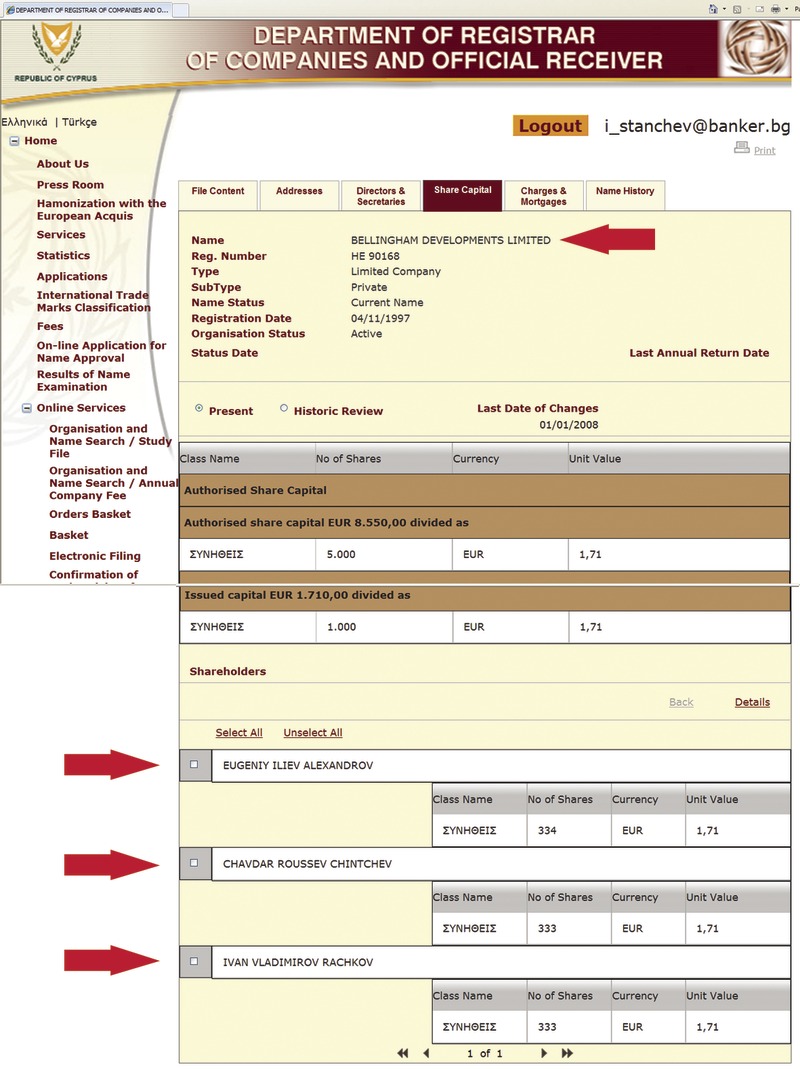The height and width of the screenshot is (1069, 800).
Task: Go to first page of shareholders
Action: click(403, 1053)
